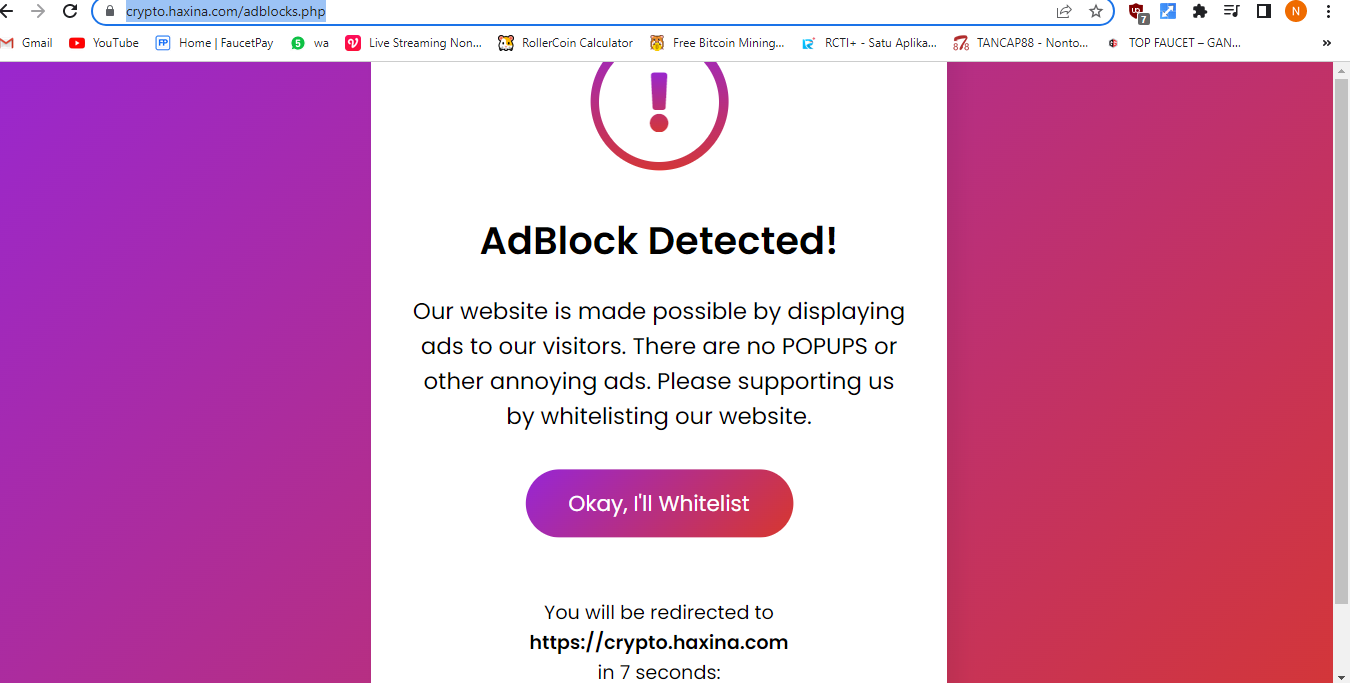This screenshot has height=683, width=1350.
Task: Reload the current page
Action: [x=69, y=12]
